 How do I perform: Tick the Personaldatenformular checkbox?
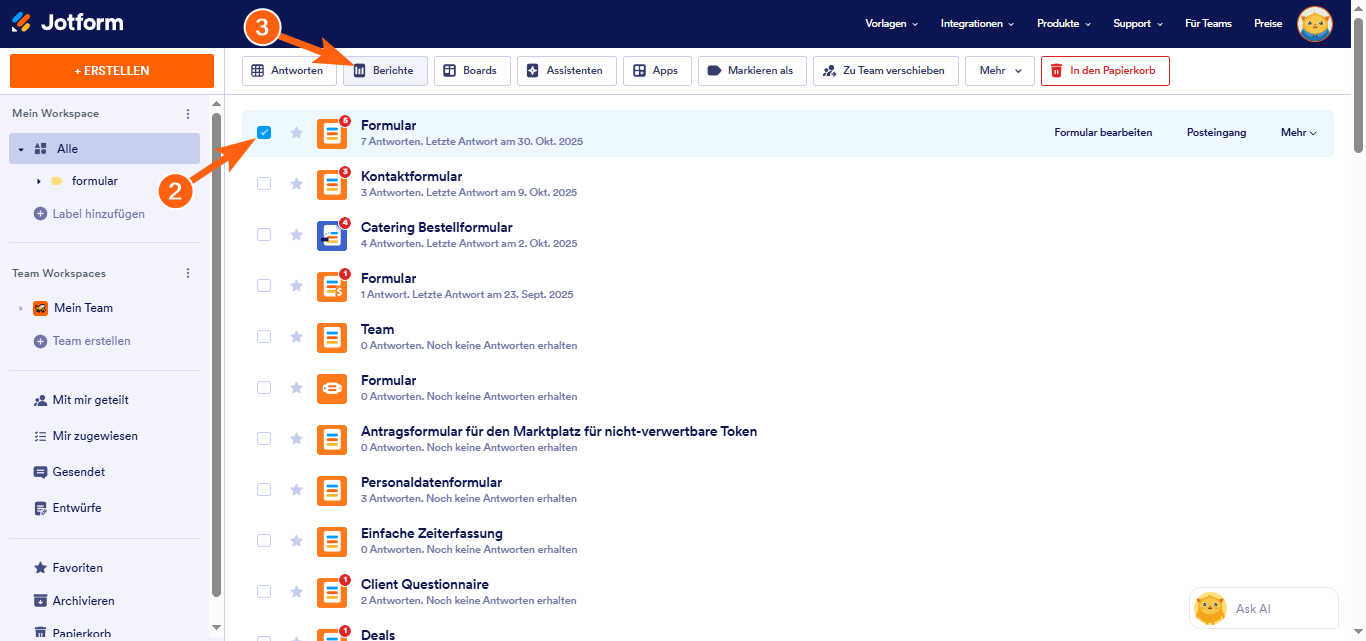click(264, 489)
